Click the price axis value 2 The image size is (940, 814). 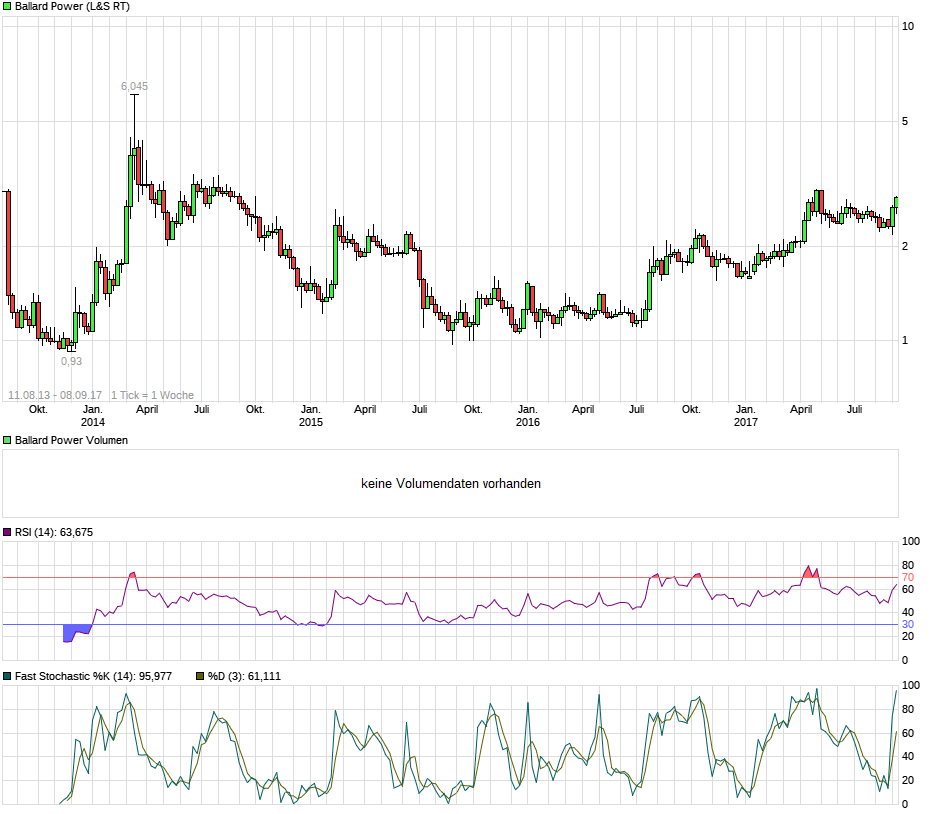[905, 246]
